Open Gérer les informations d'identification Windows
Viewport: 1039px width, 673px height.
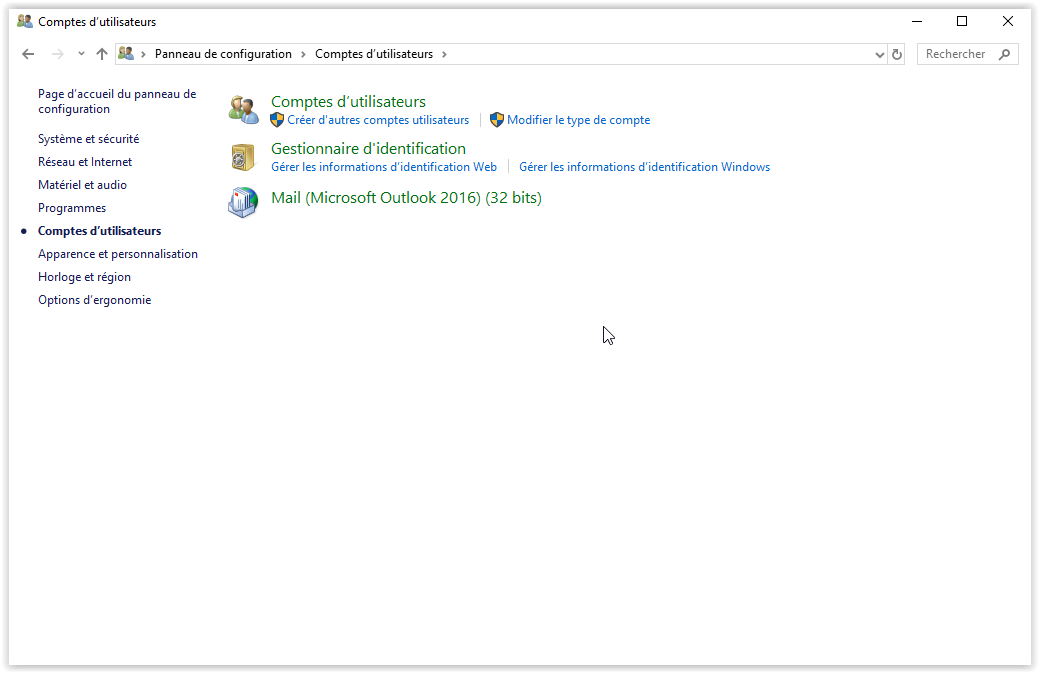[644, 167]
